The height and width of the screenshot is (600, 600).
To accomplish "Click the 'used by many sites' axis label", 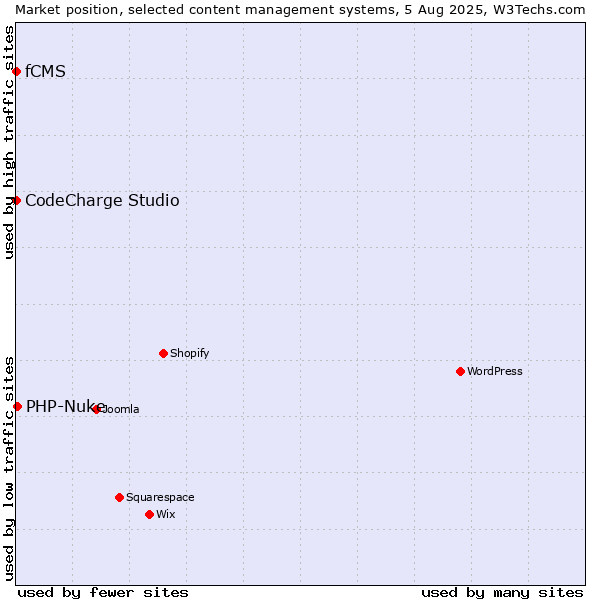I will pos(502,593).
